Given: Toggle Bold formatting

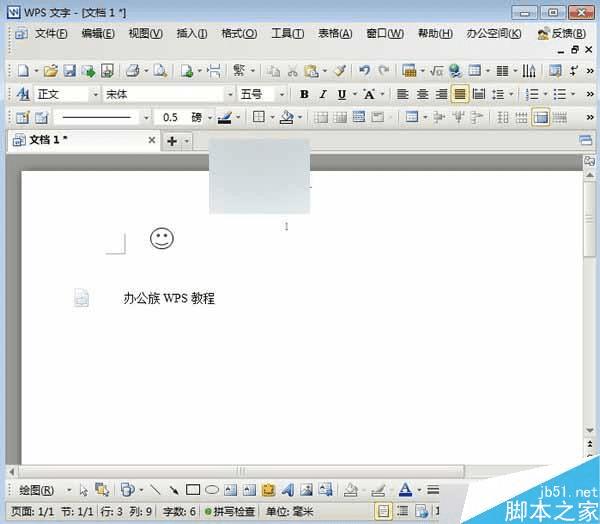Looking at the screenshot, I should [x=304, y=94].
